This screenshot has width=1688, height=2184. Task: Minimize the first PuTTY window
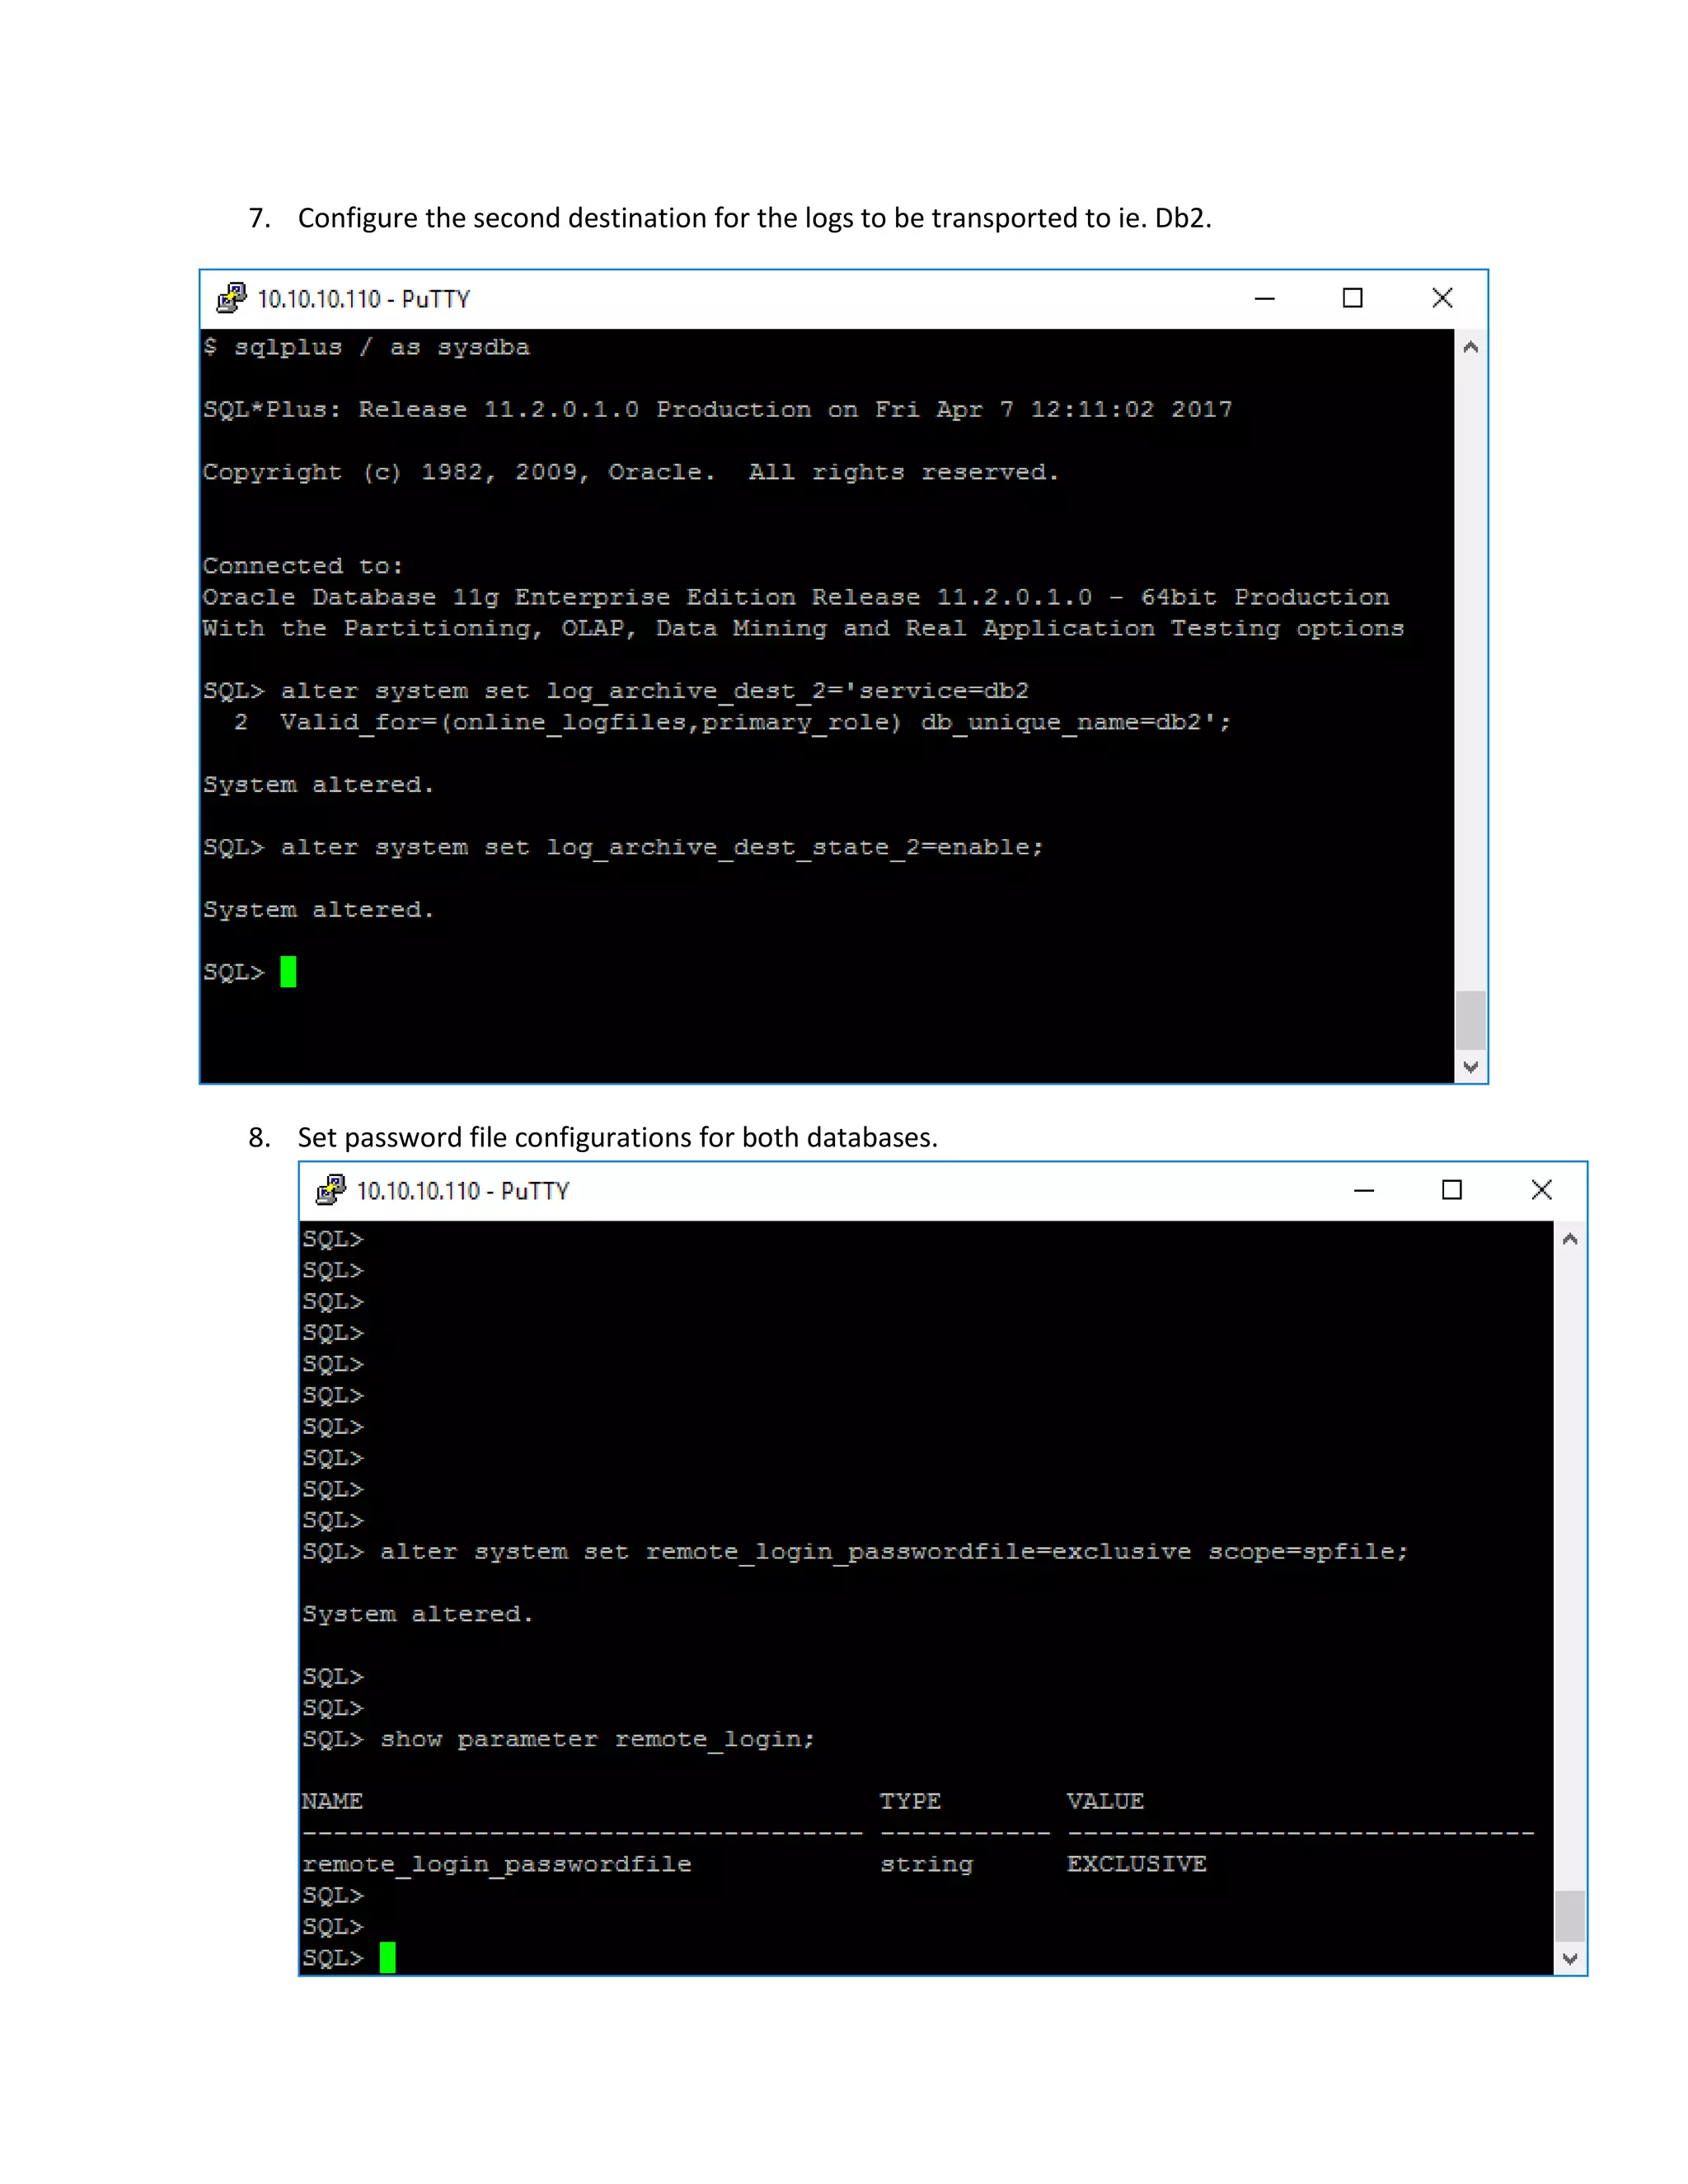1264,298
